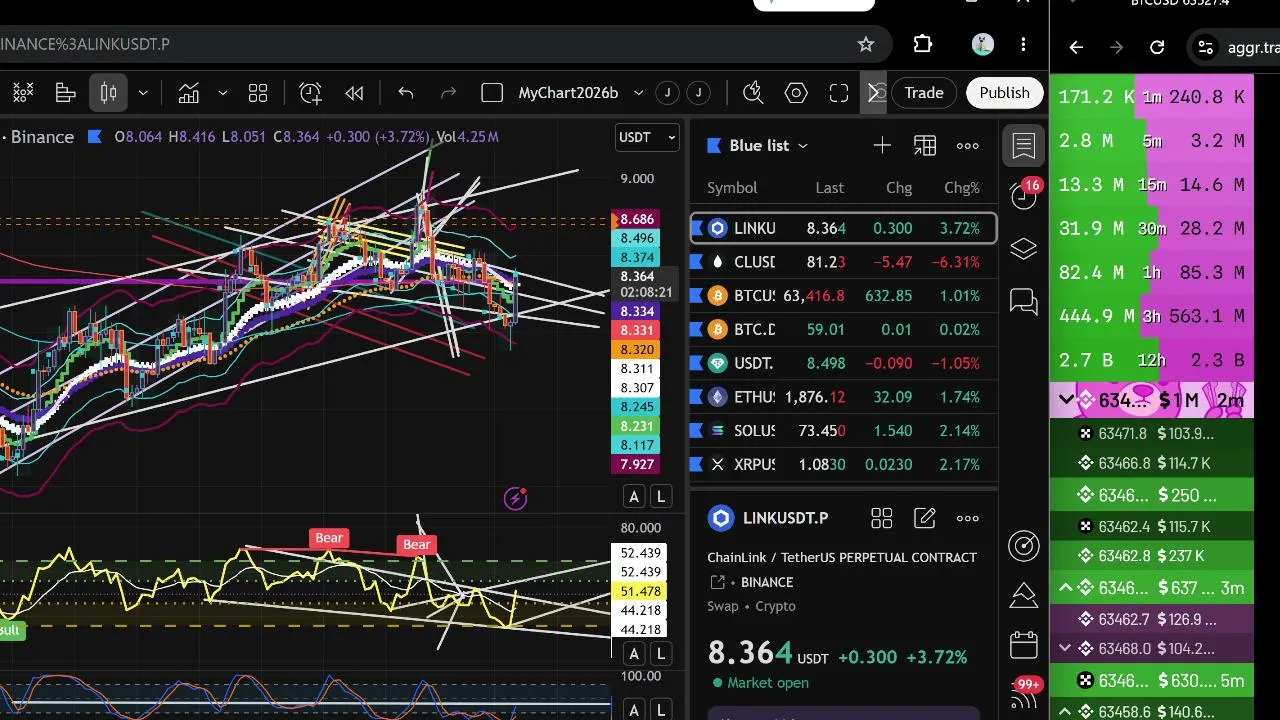Click BINANCE exchange link
The height and width of the screenshot is (720, 1280).
(767, 582)
